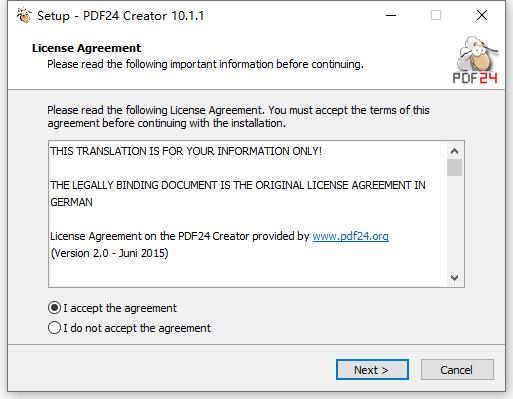Click the license text scroll-down arrow
This screenshot has width=513, height=399.
(454, 277)
